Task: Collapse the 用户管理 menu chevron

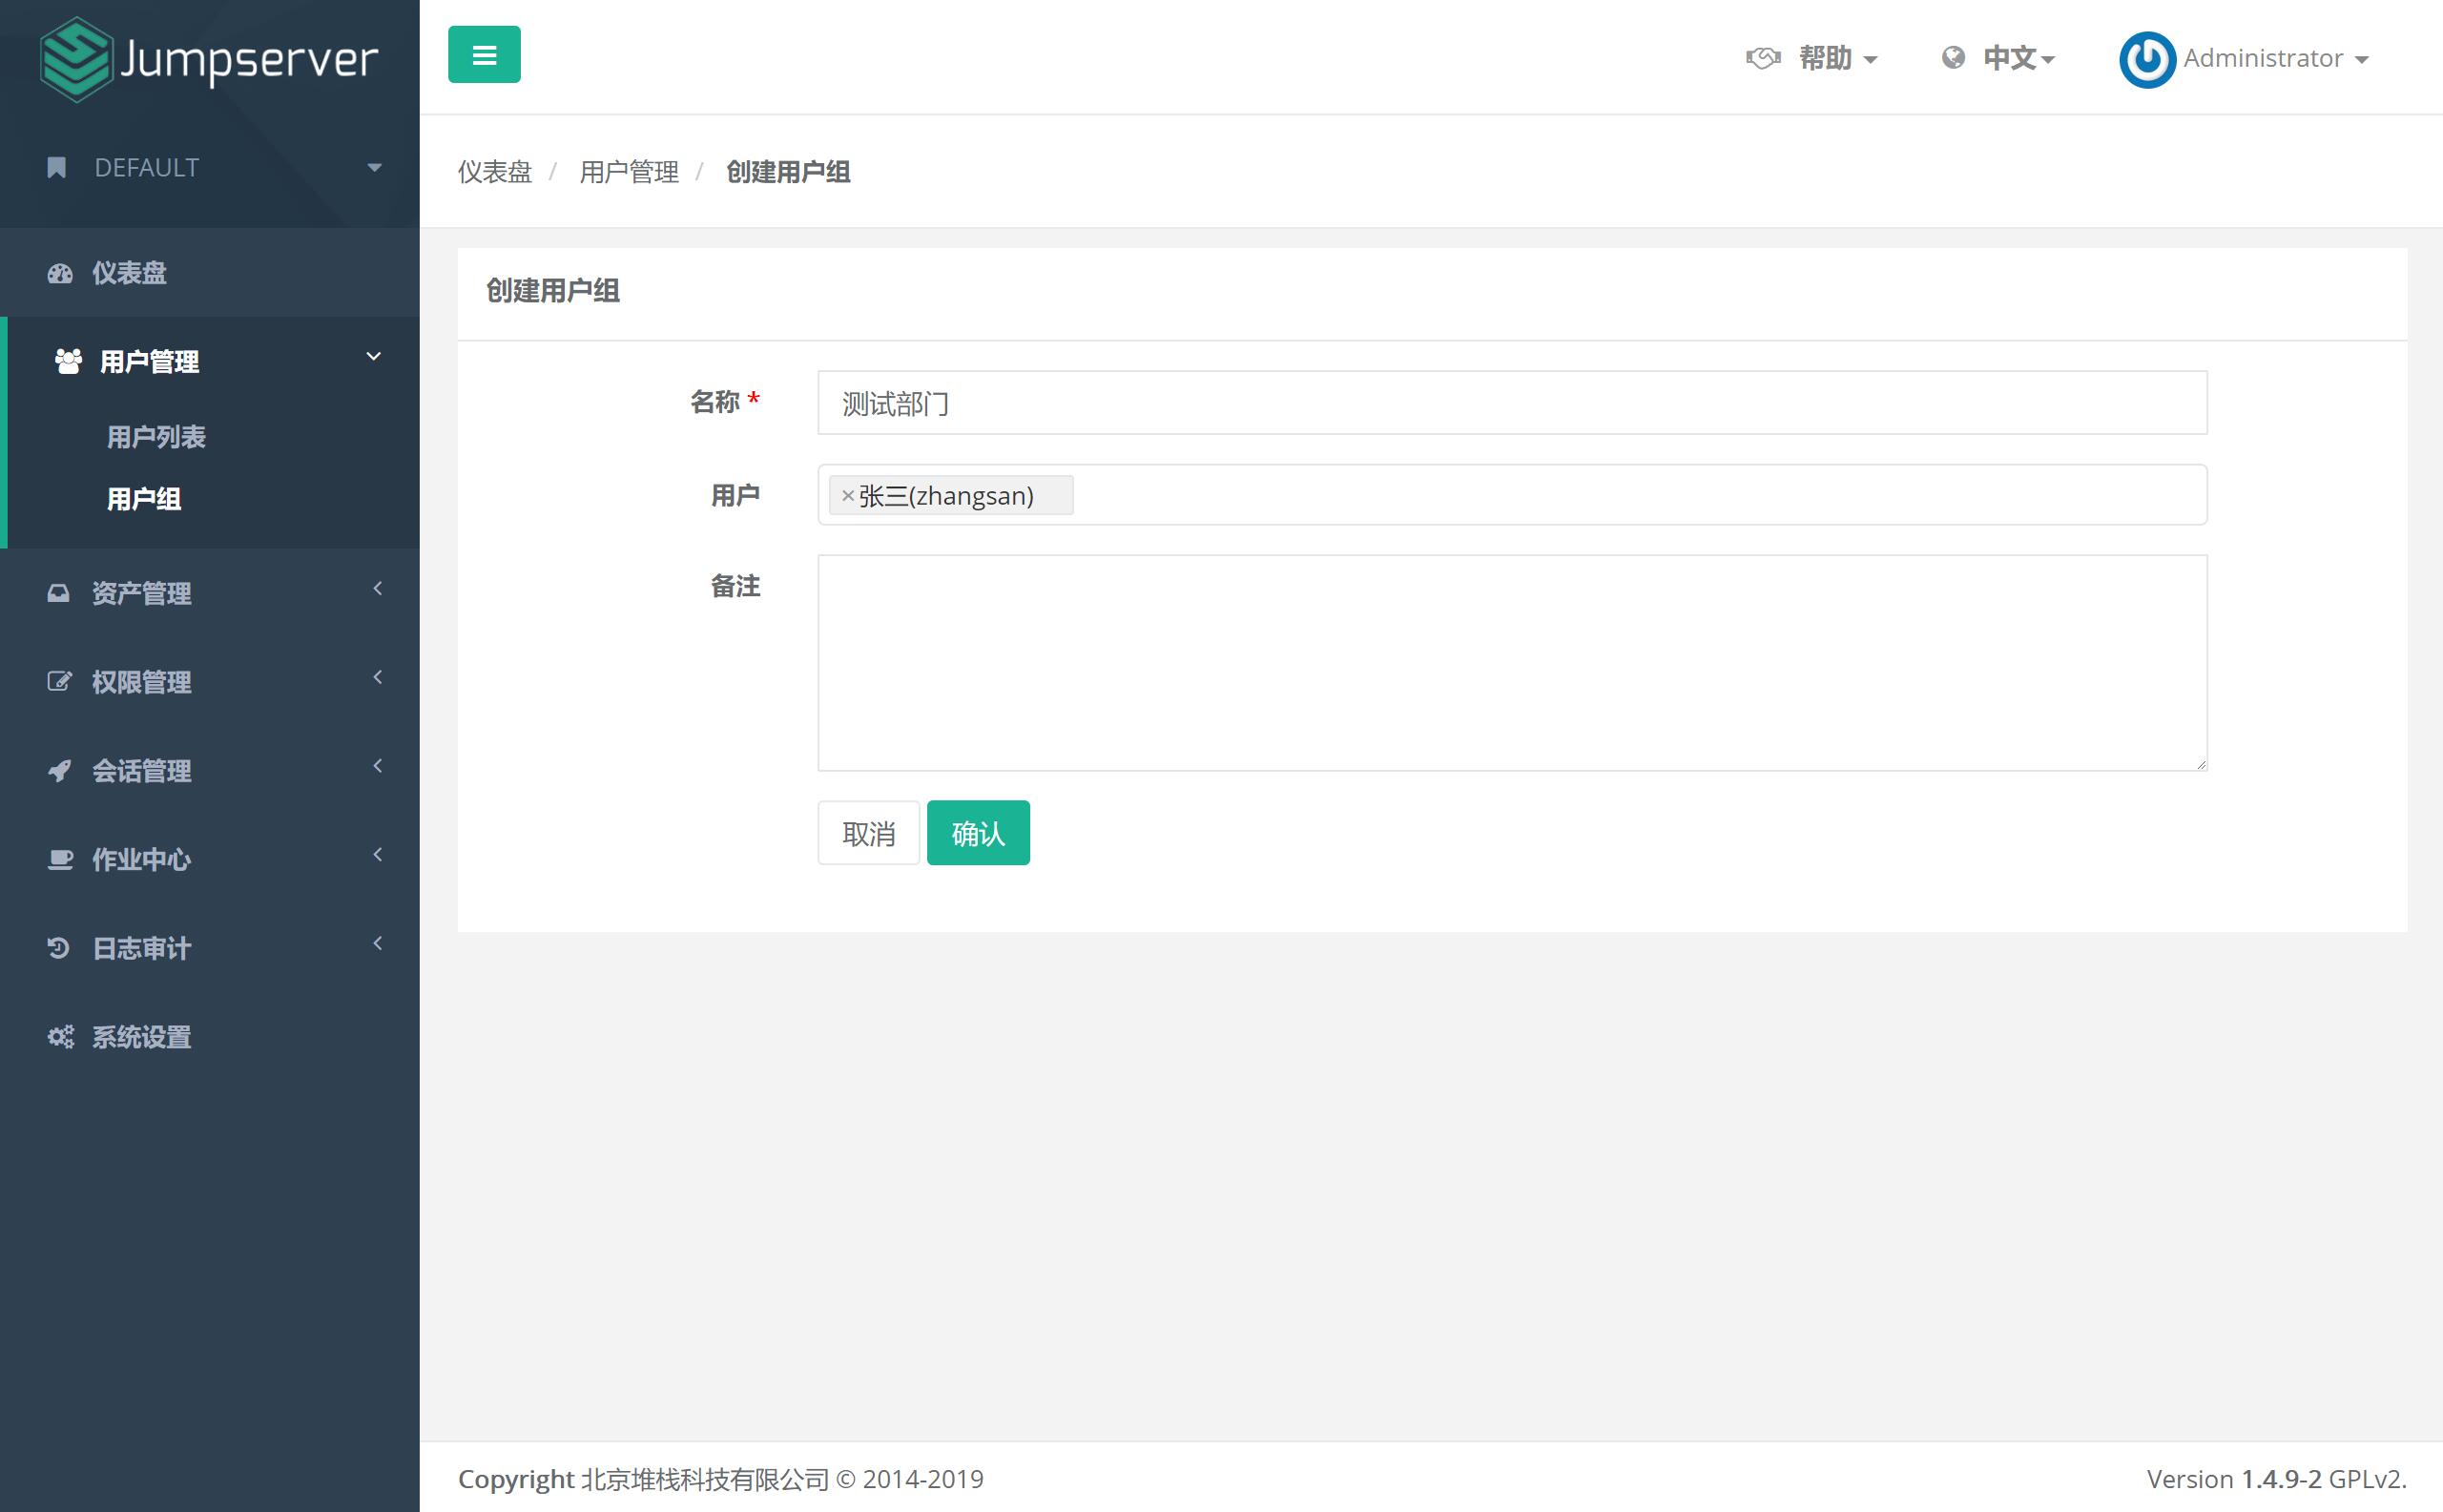Action: (x=374, y=357)
